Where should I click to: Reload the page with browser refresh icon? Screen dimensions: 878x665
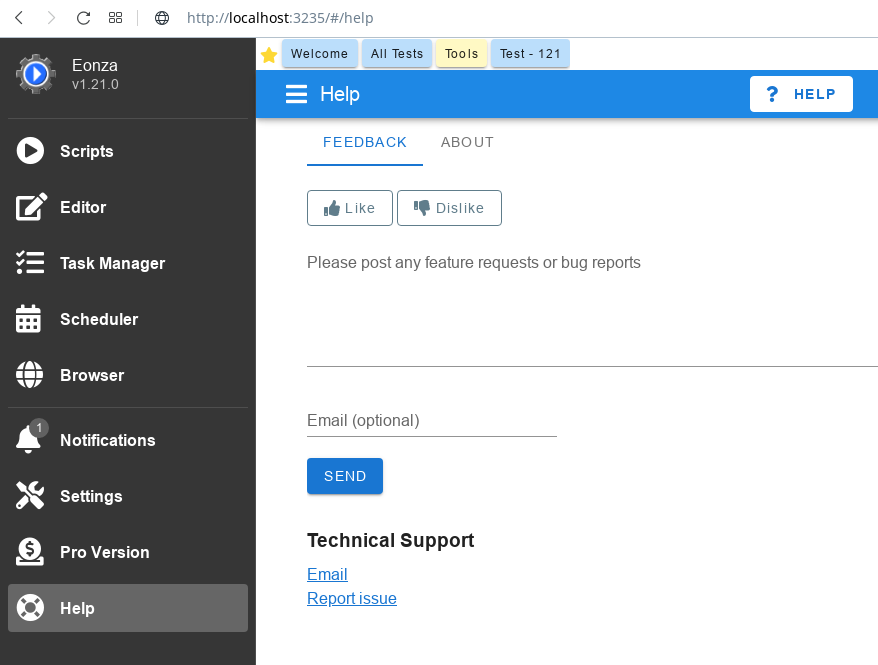pos(83,18)
